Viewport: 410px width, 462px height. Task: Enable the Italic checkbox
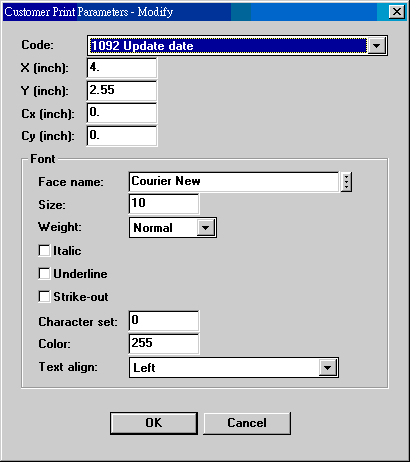pos(44,251)
